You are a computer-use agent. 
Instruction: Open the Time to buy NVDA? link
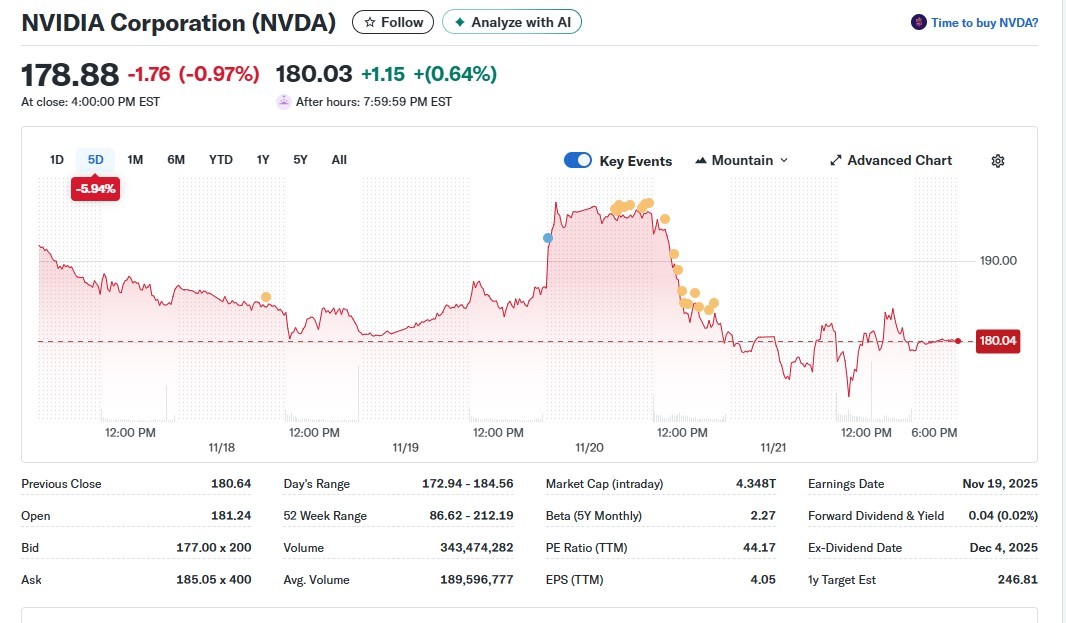[984, 22]
